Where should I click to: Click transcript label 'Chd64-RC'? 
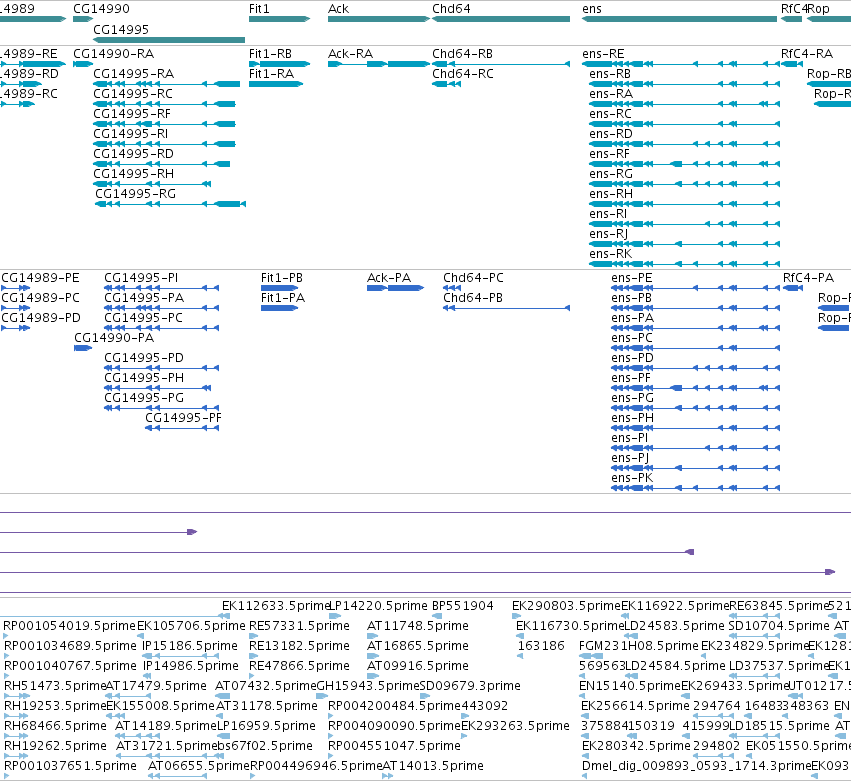[x=463, y=74]
